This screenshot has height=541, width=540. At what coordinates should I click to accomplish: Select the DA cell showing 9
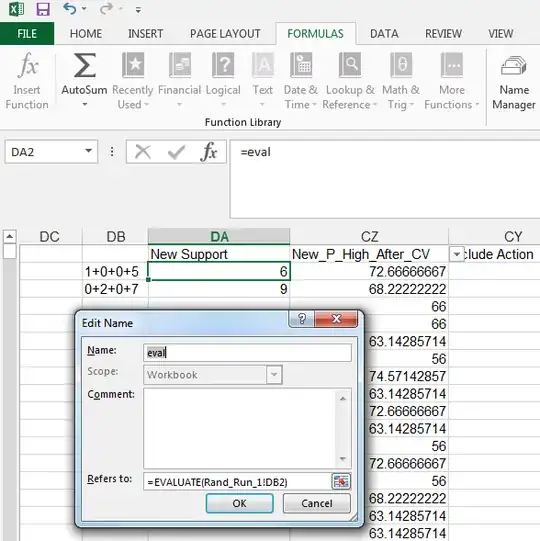(x=219, y=289)
